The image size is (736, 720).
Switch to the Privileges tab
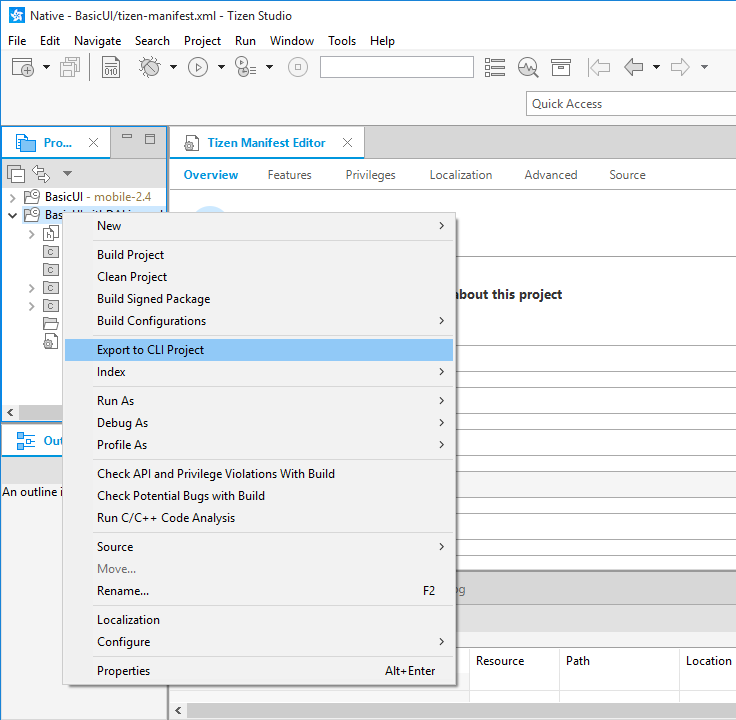coord(370,175)
